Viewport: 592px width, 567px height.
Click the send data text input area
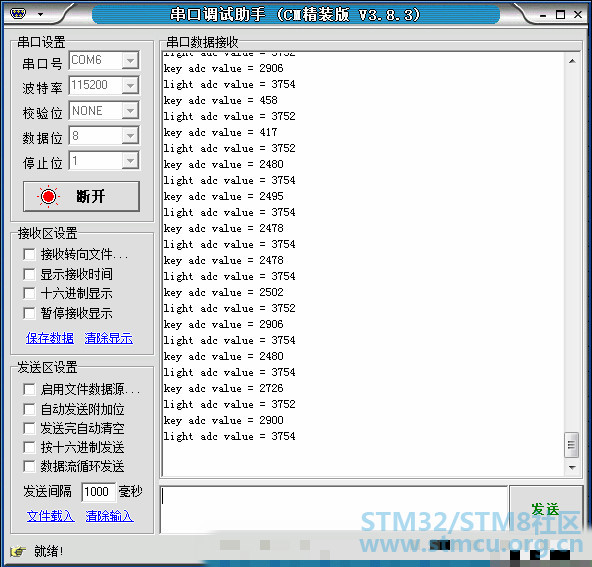[x=334, y=509]
